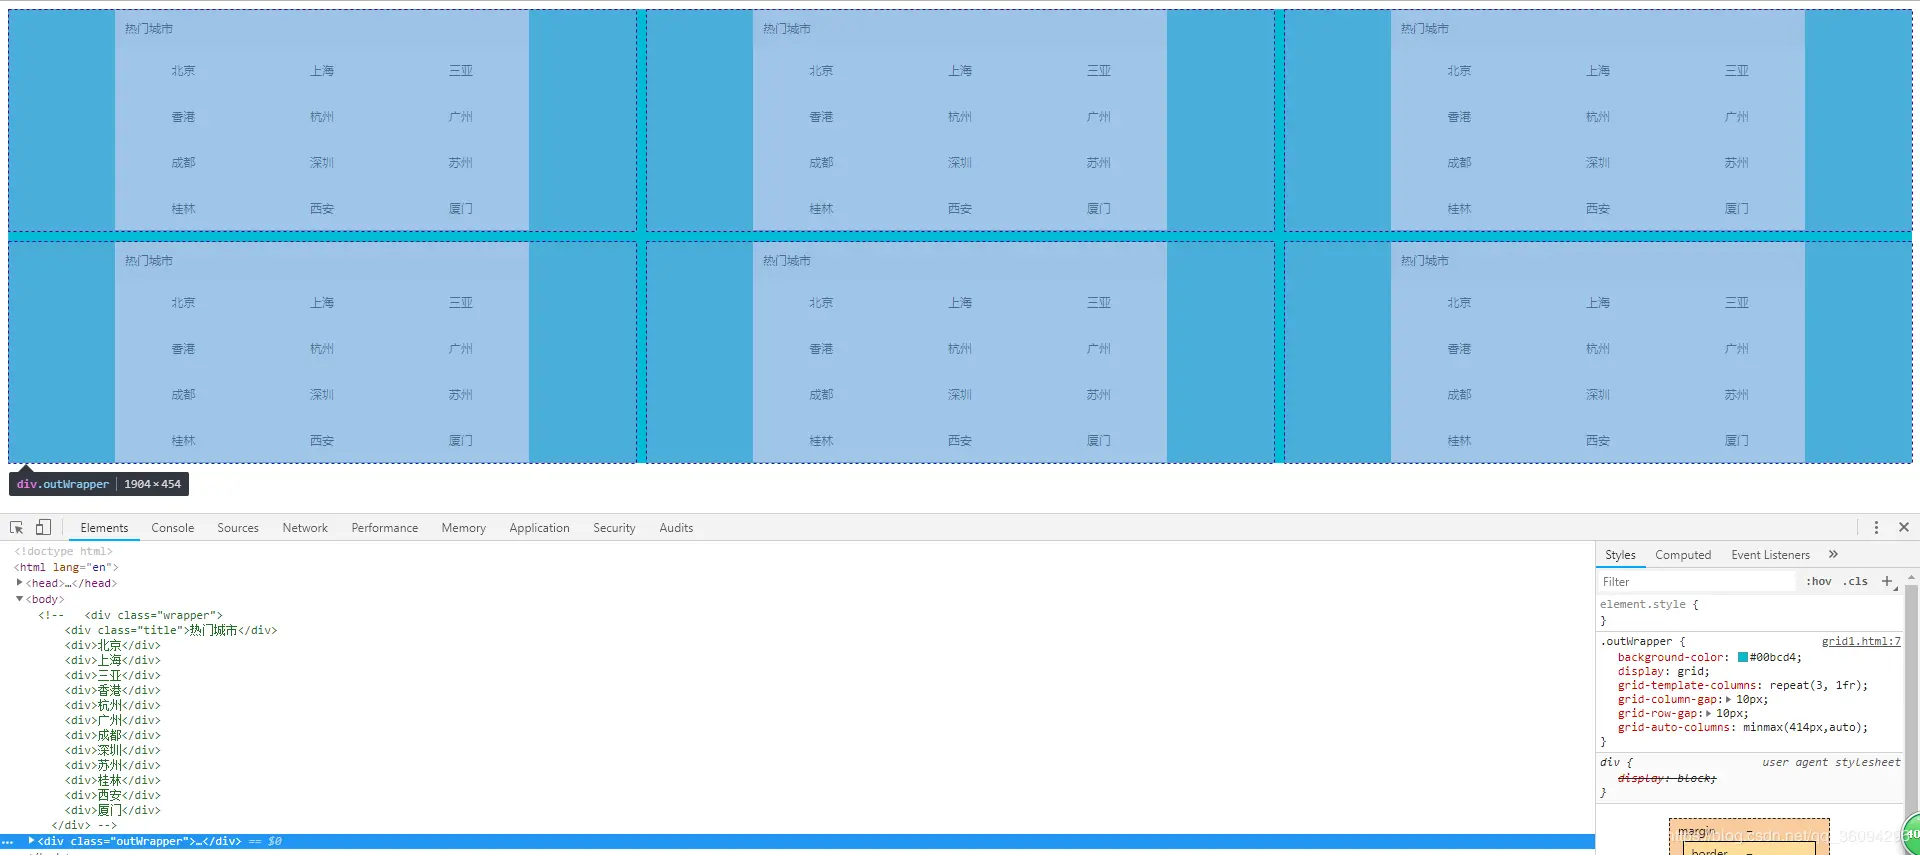Click the commented 北京 div line
Image resolution: width=1920 pixels, height=855 pixels.
click(x=112, y=645)
